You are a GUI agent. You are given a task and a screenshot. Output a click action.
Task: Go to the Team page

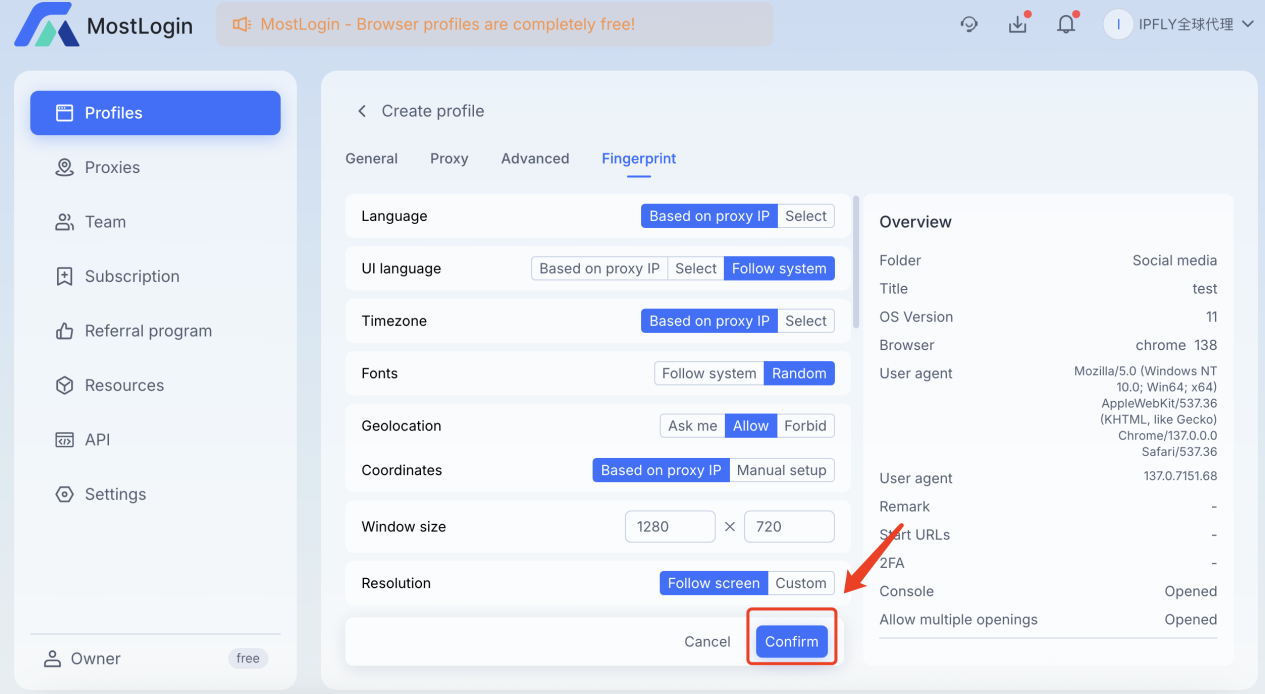click(105, 222)
